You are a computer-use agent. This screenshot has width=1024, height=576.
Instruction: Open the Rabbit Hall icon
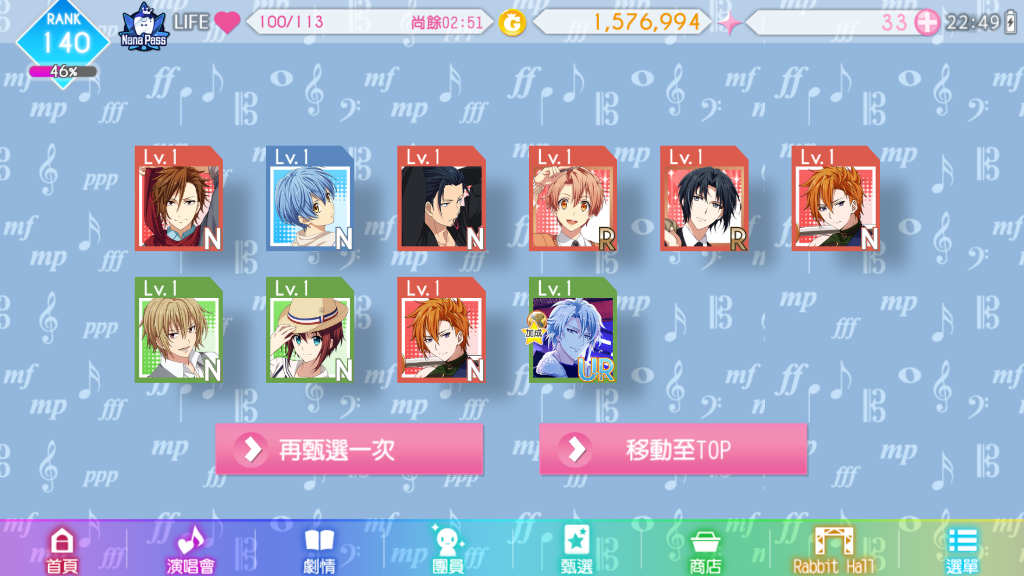(x=833, y=550)
